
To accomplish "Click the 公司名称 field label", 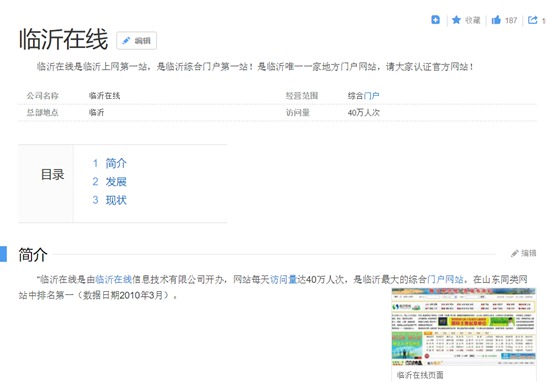I will 42,95.
